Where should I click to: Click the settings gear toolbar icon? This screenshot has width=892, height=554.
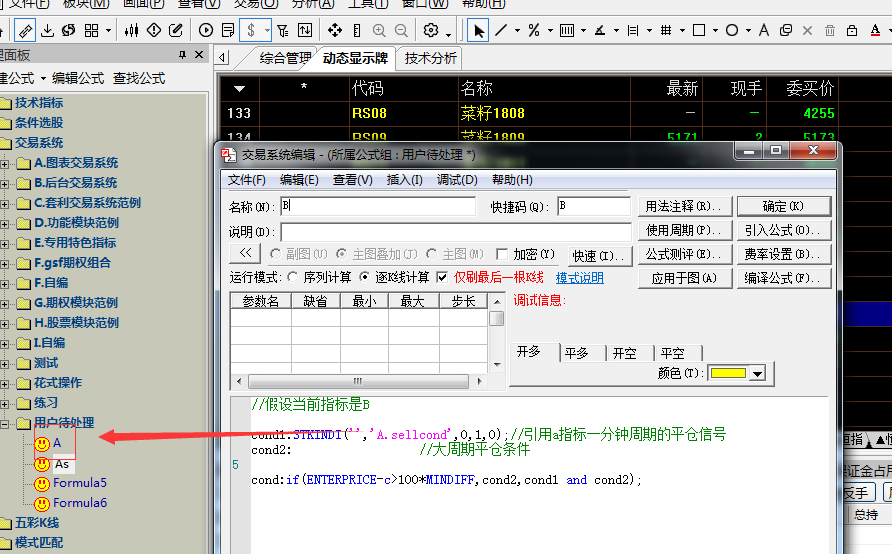431,30
